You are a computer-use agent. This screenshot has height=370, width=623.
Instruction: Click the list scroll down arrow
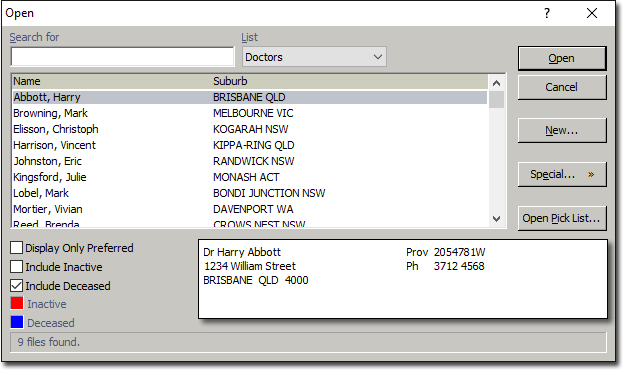pos(496,219)
